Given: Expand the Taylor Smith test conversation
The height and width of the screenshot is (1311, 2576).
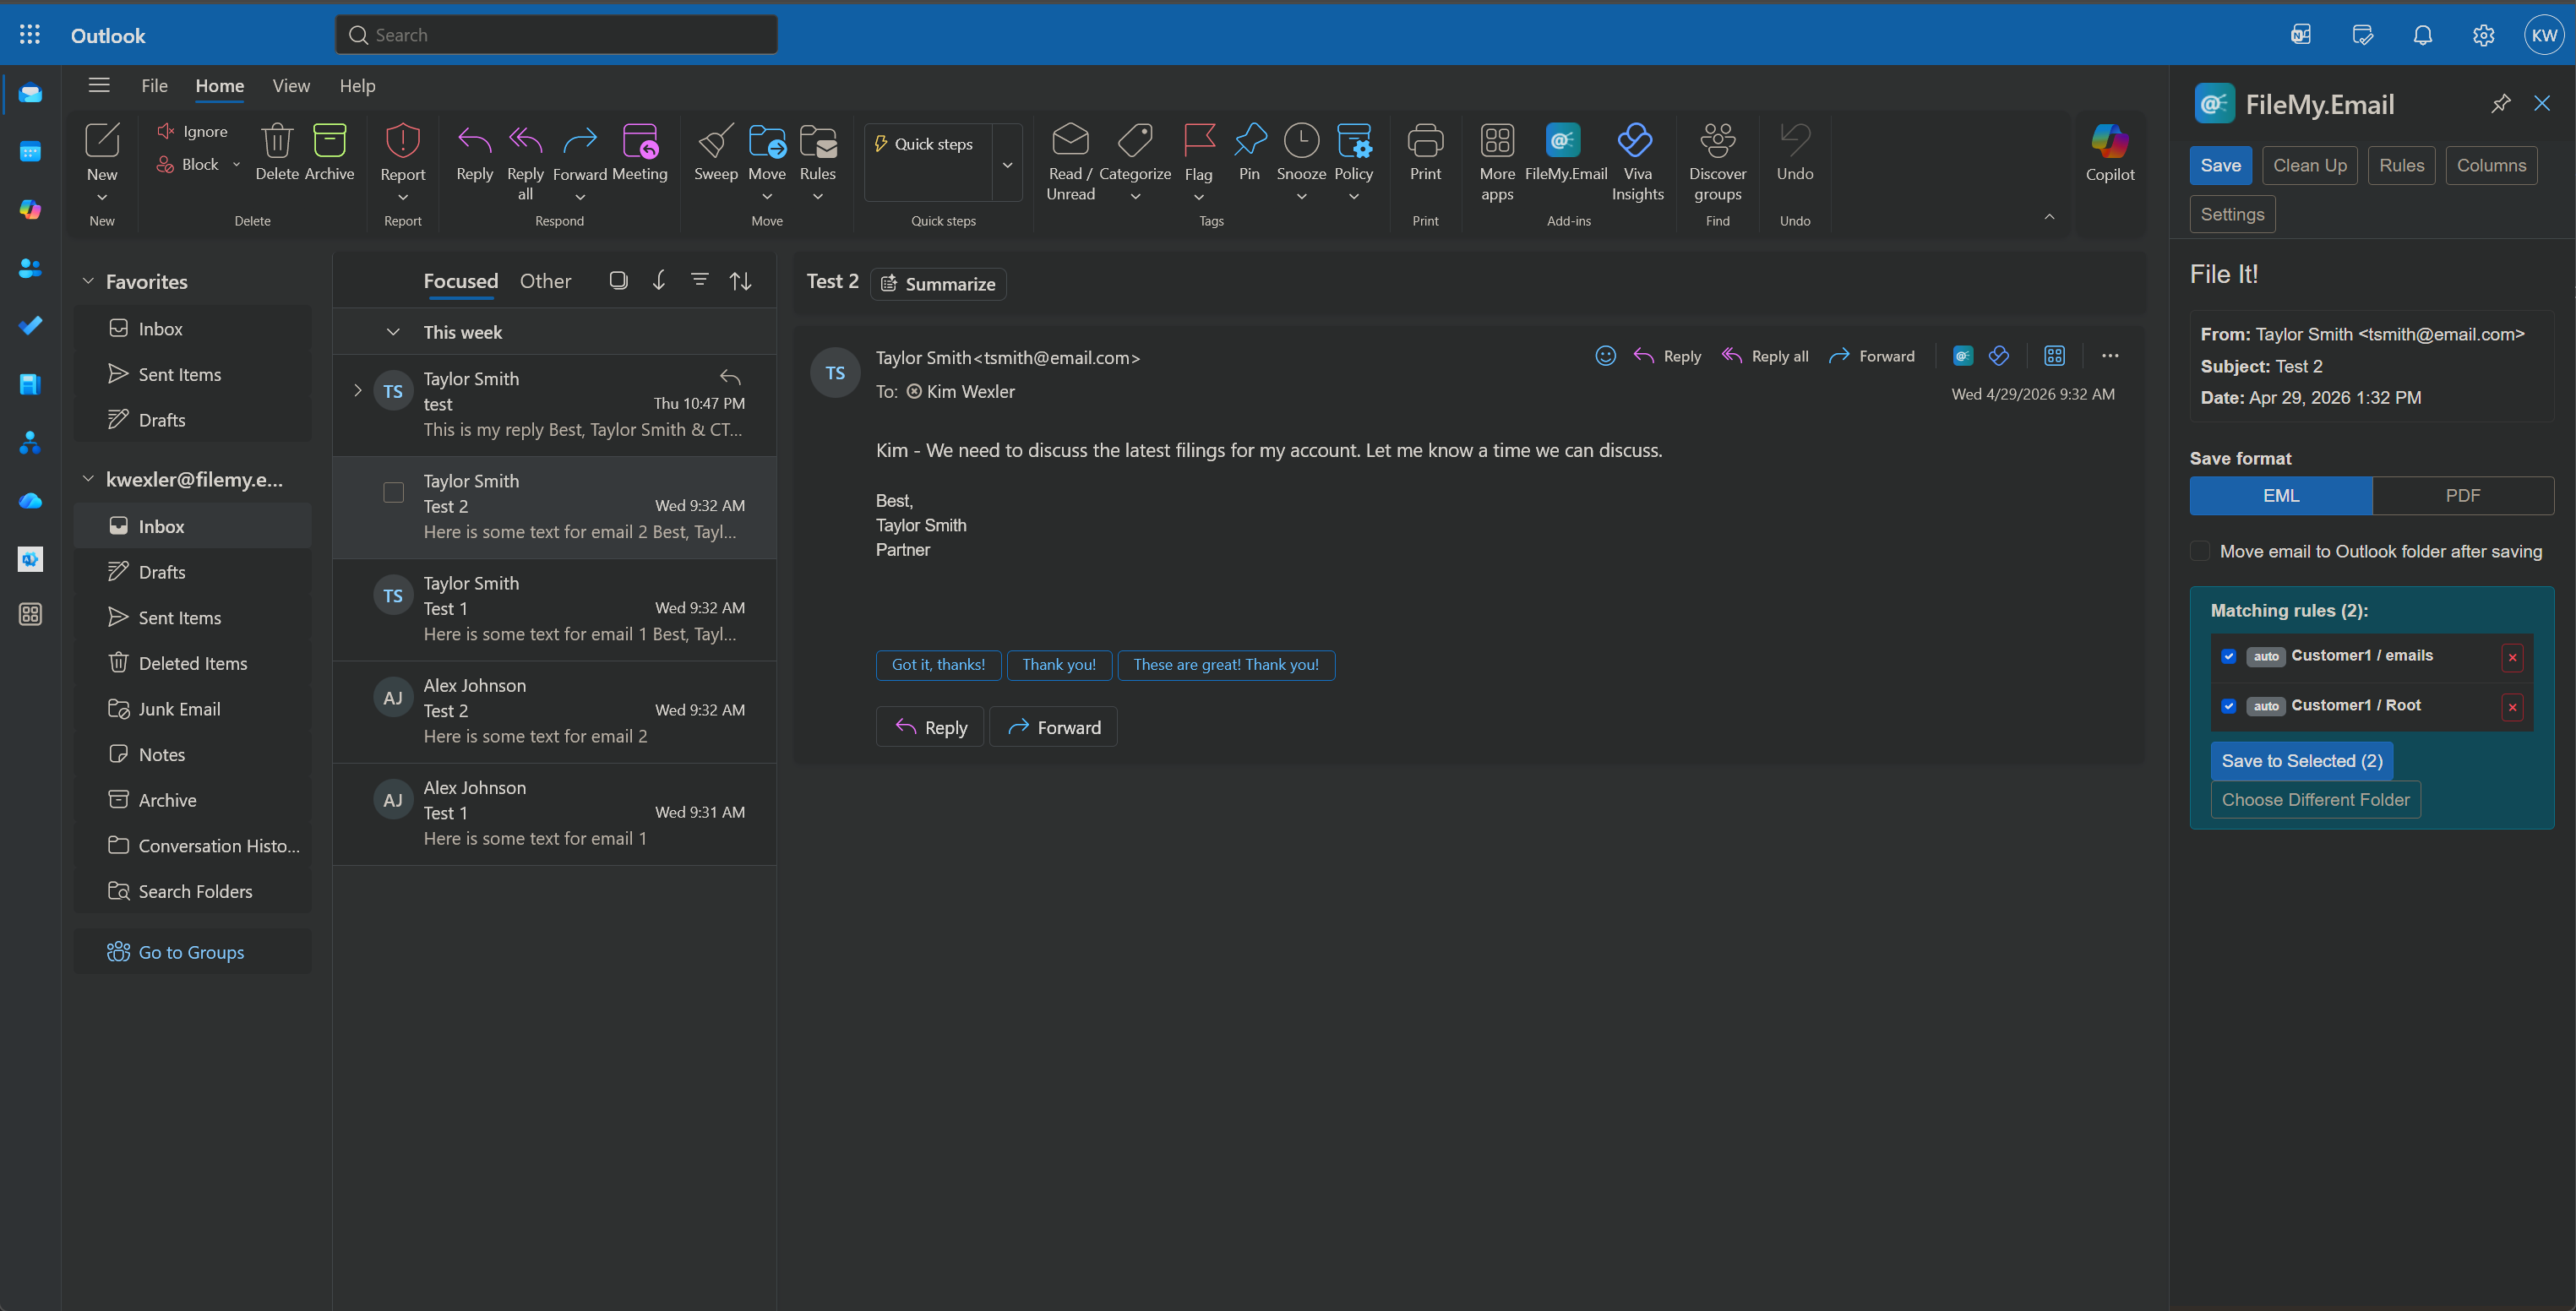Looking at the screenshot, I should [358, 391].
